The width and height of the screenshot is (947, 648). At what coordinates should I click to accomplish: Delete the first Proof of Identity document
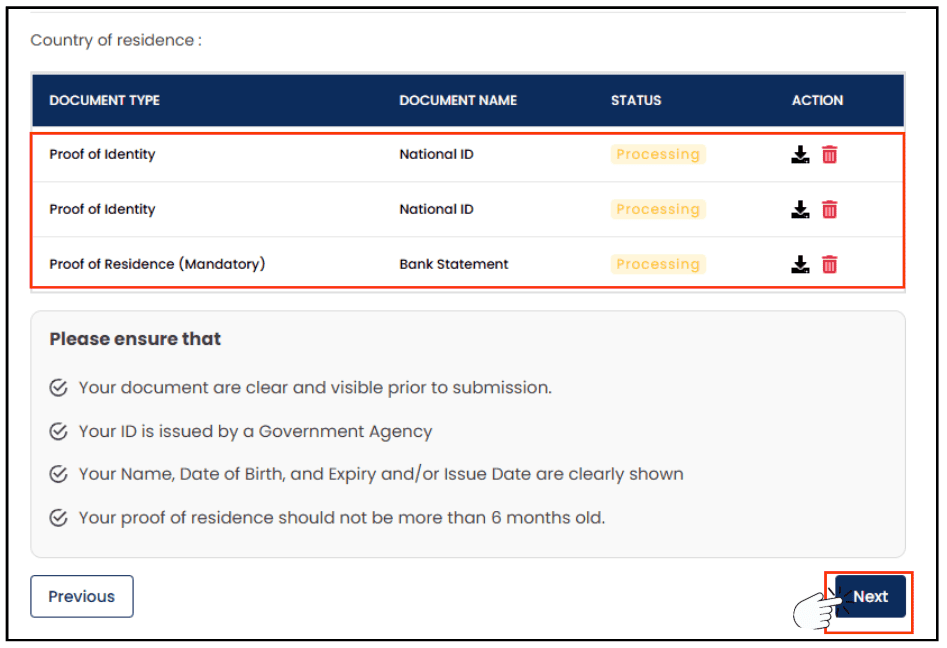tap(830, 155)
